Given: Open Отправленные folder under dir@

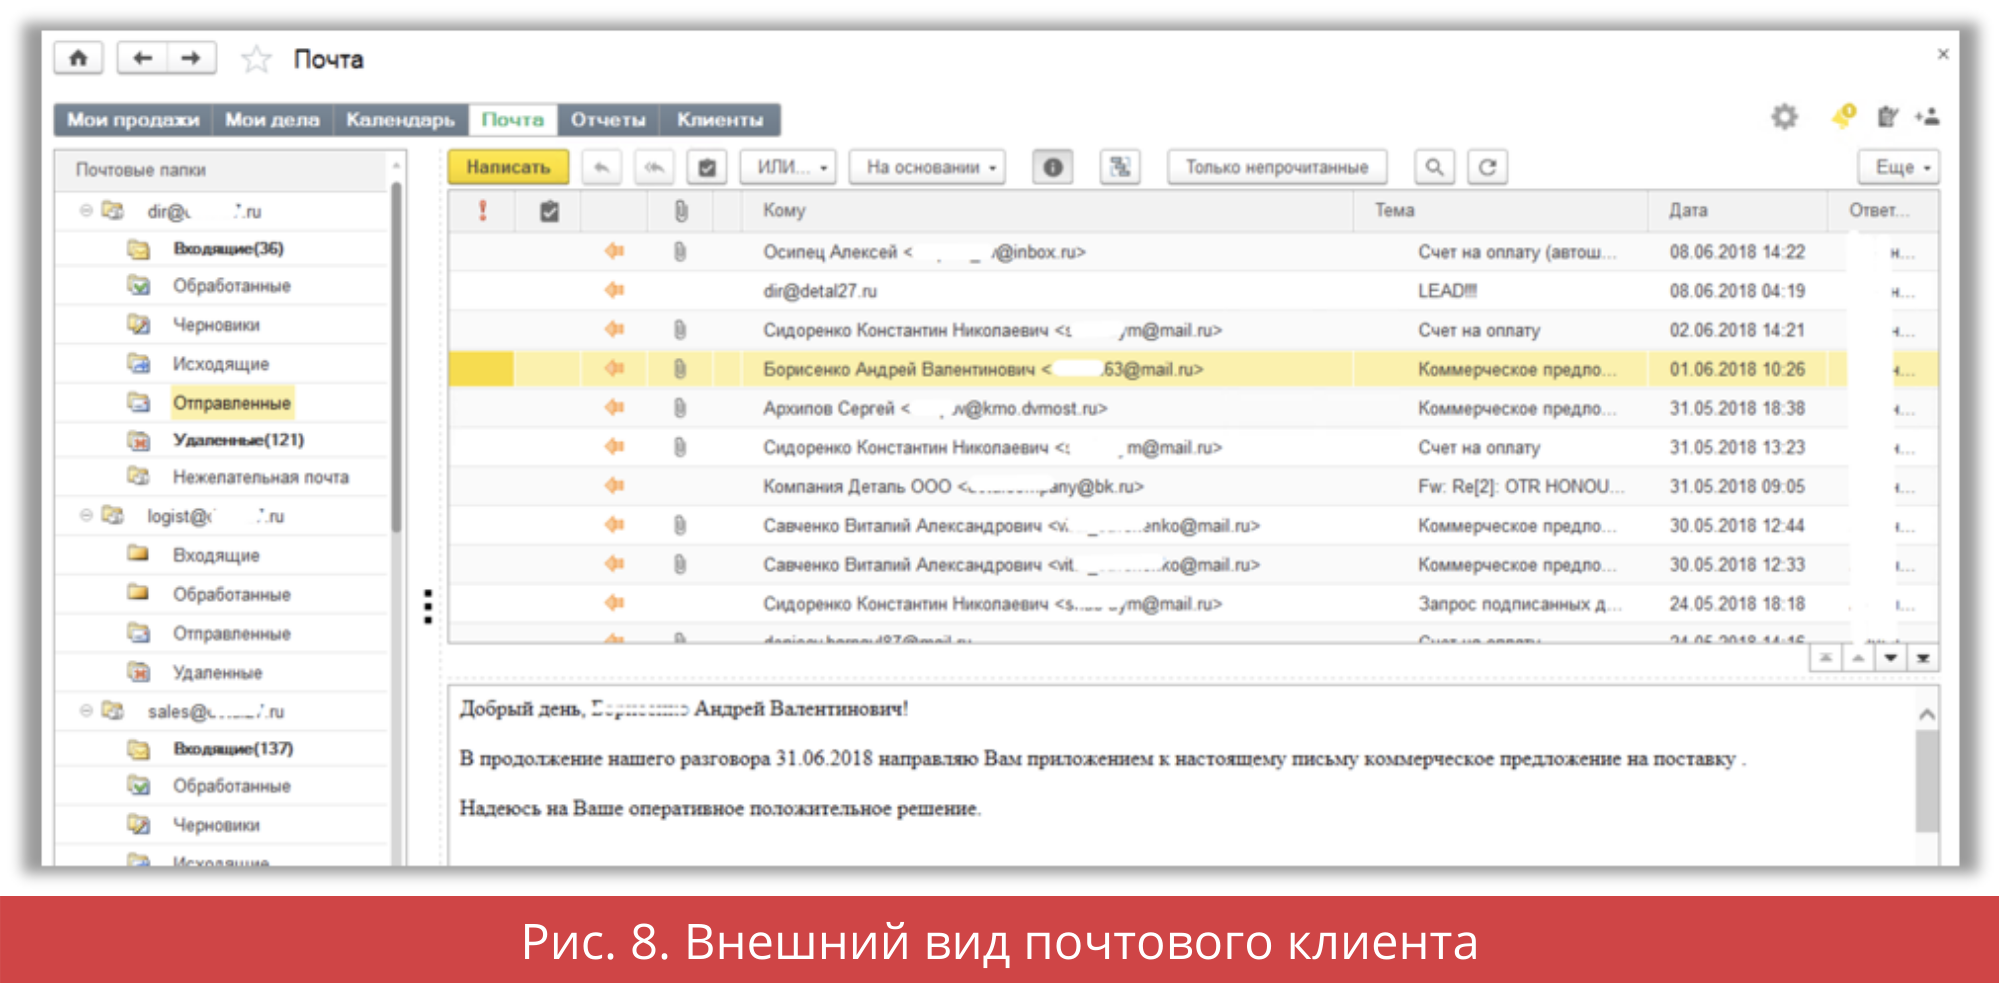Looking at the screenshot, I should pos(232,403).
